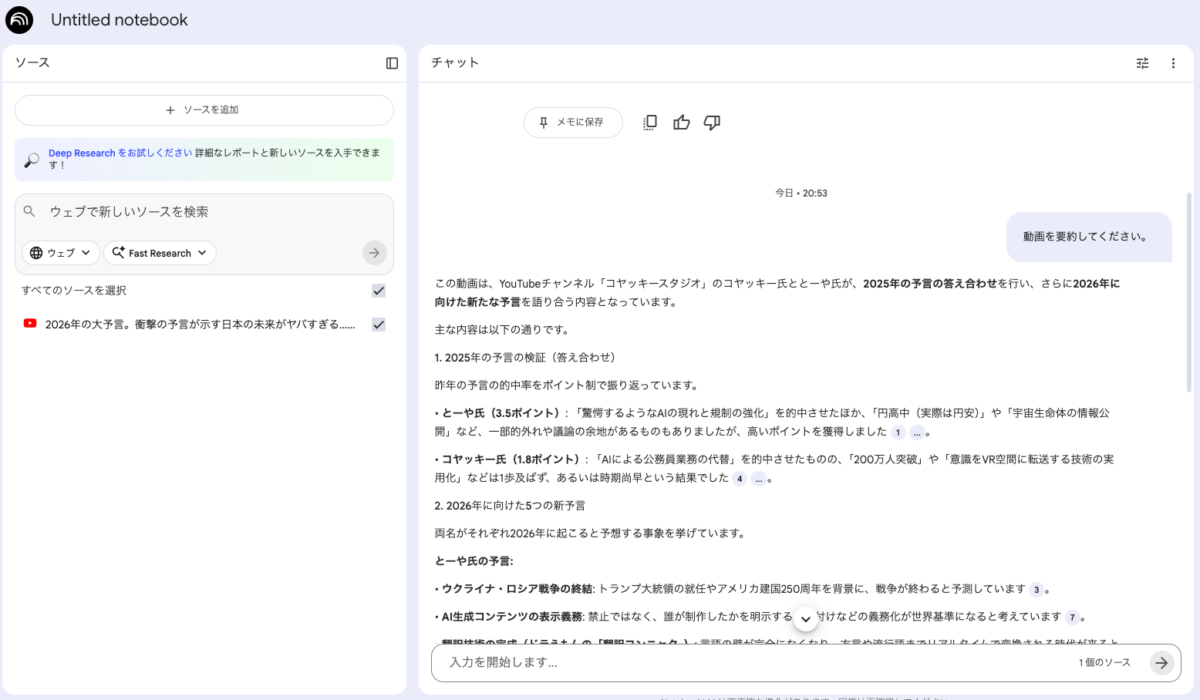Open the Deep Research をお試しください link

point(120,153)
